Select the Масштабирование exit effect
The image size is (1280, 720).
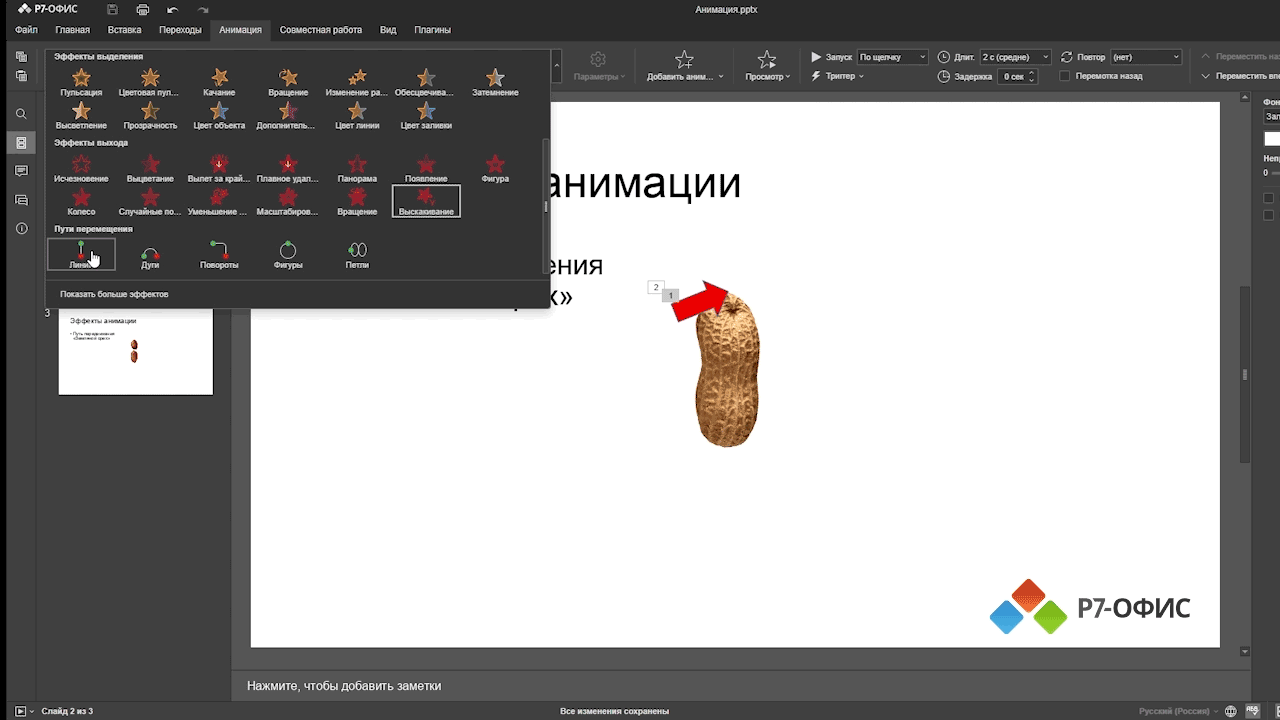288,201
